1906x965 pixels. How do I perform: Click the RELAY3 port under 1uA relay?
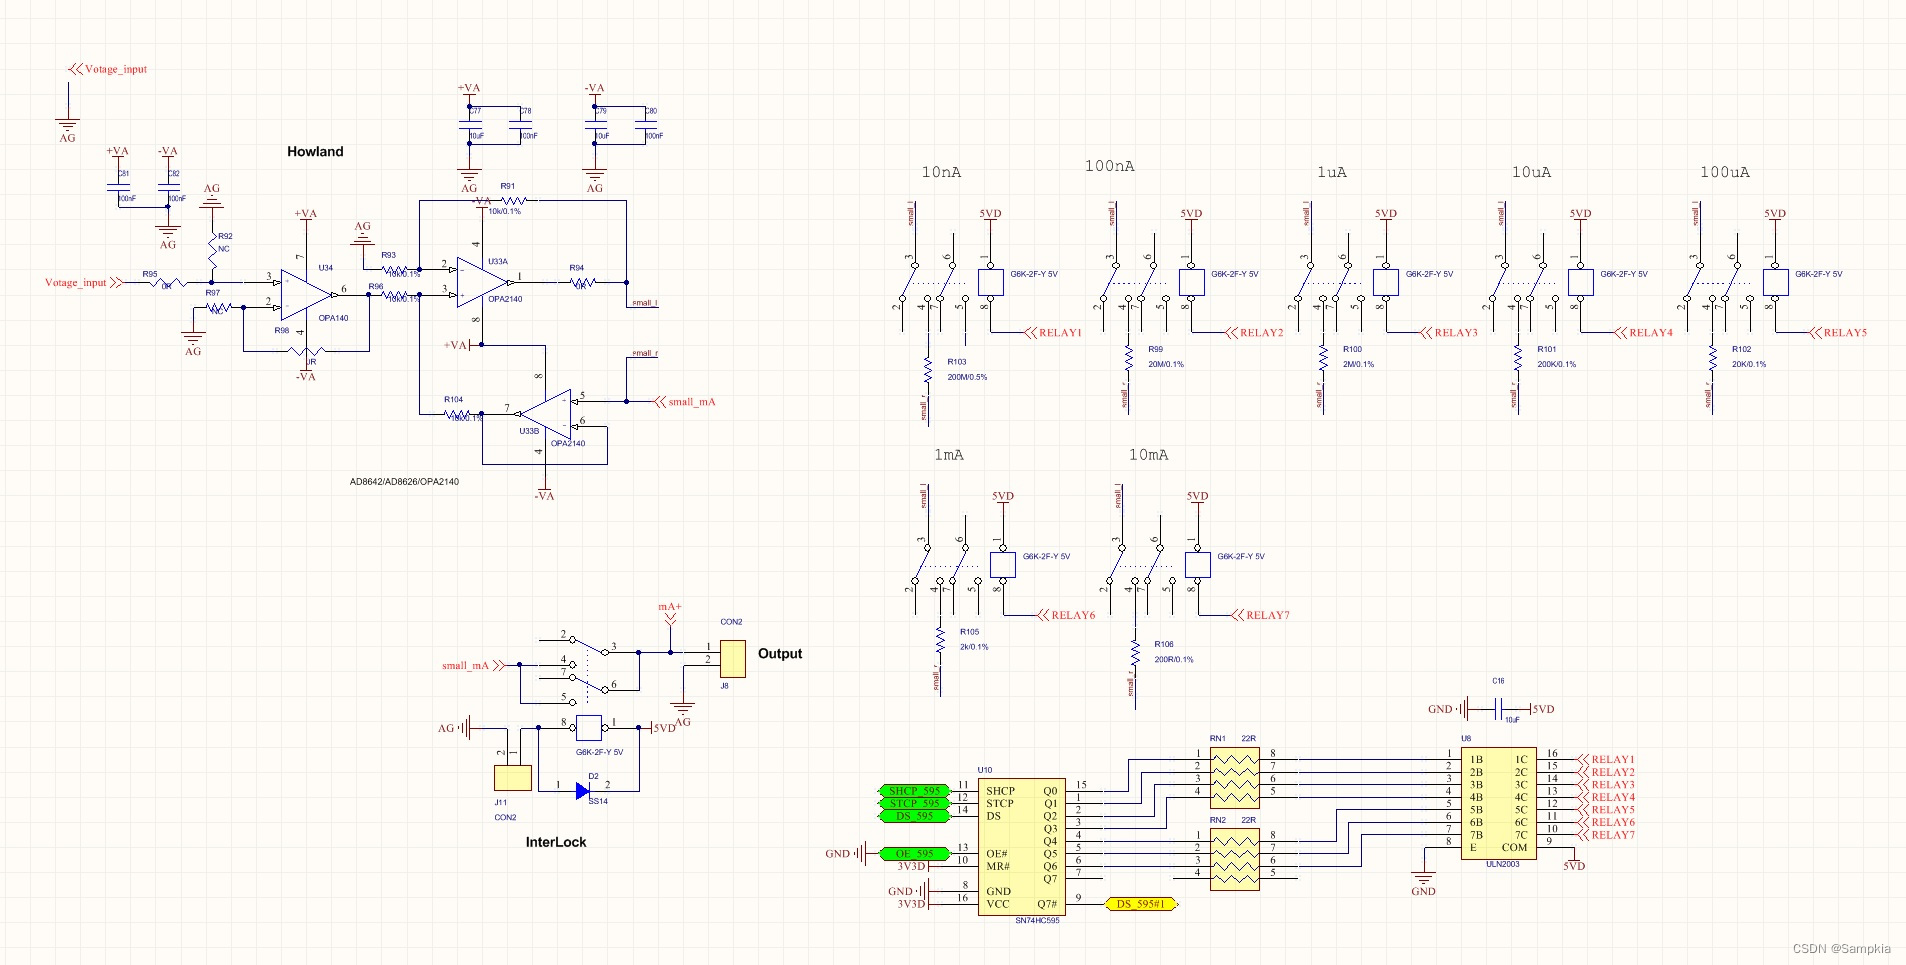tap(1449, 333)
